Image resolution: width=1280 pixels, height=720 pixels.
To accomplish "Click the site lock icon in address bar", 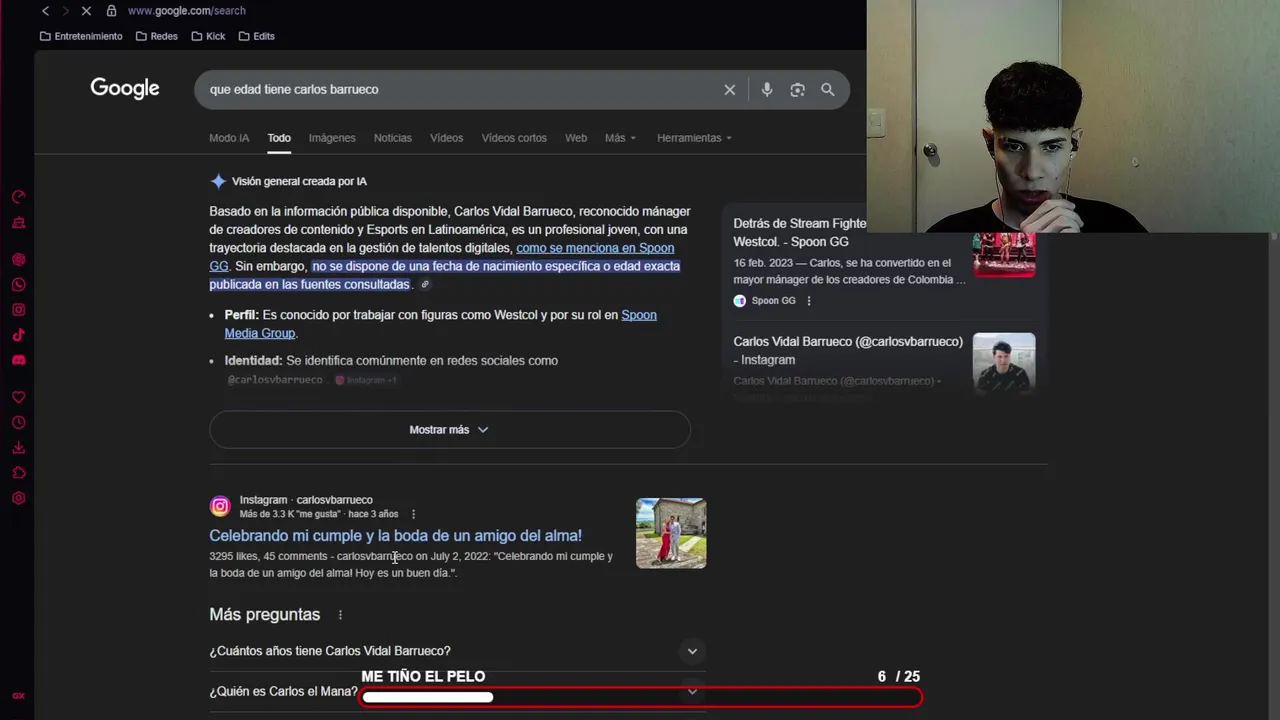I will pos(111,11).
